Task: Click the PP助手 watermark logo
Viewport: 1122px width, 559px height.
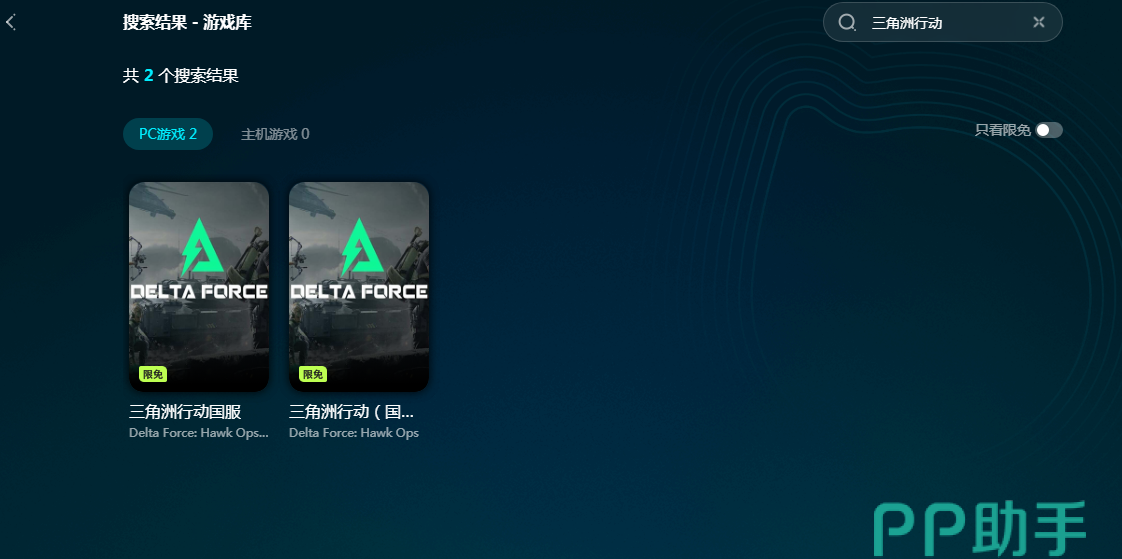Action: 980,529
